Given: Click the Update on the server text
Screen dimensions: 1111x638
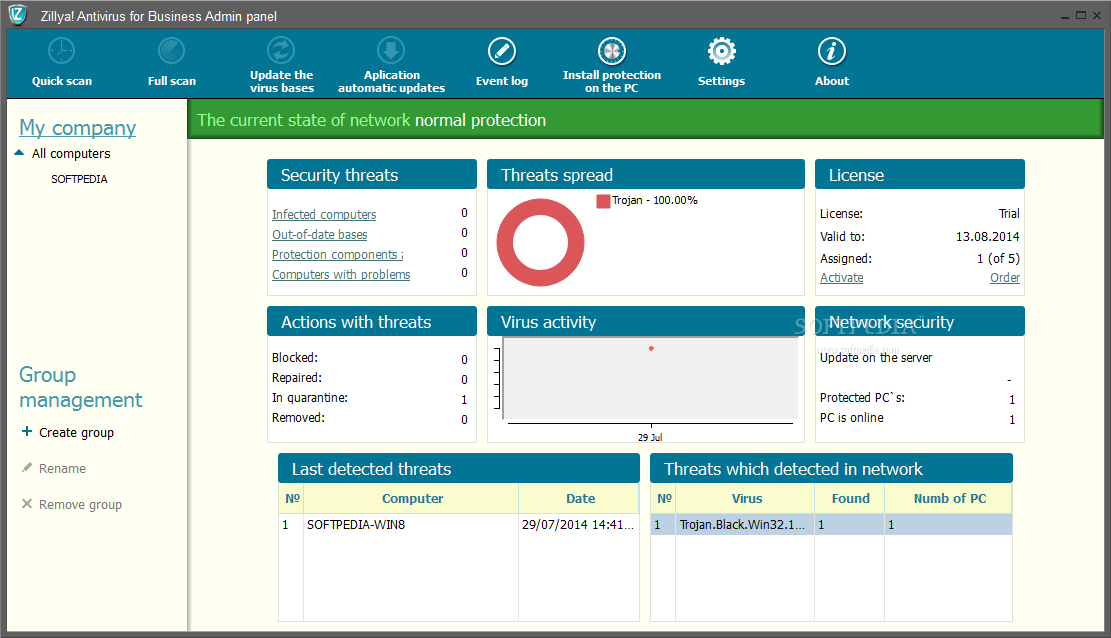Looking at the screenshot, I should click(876, 357).
